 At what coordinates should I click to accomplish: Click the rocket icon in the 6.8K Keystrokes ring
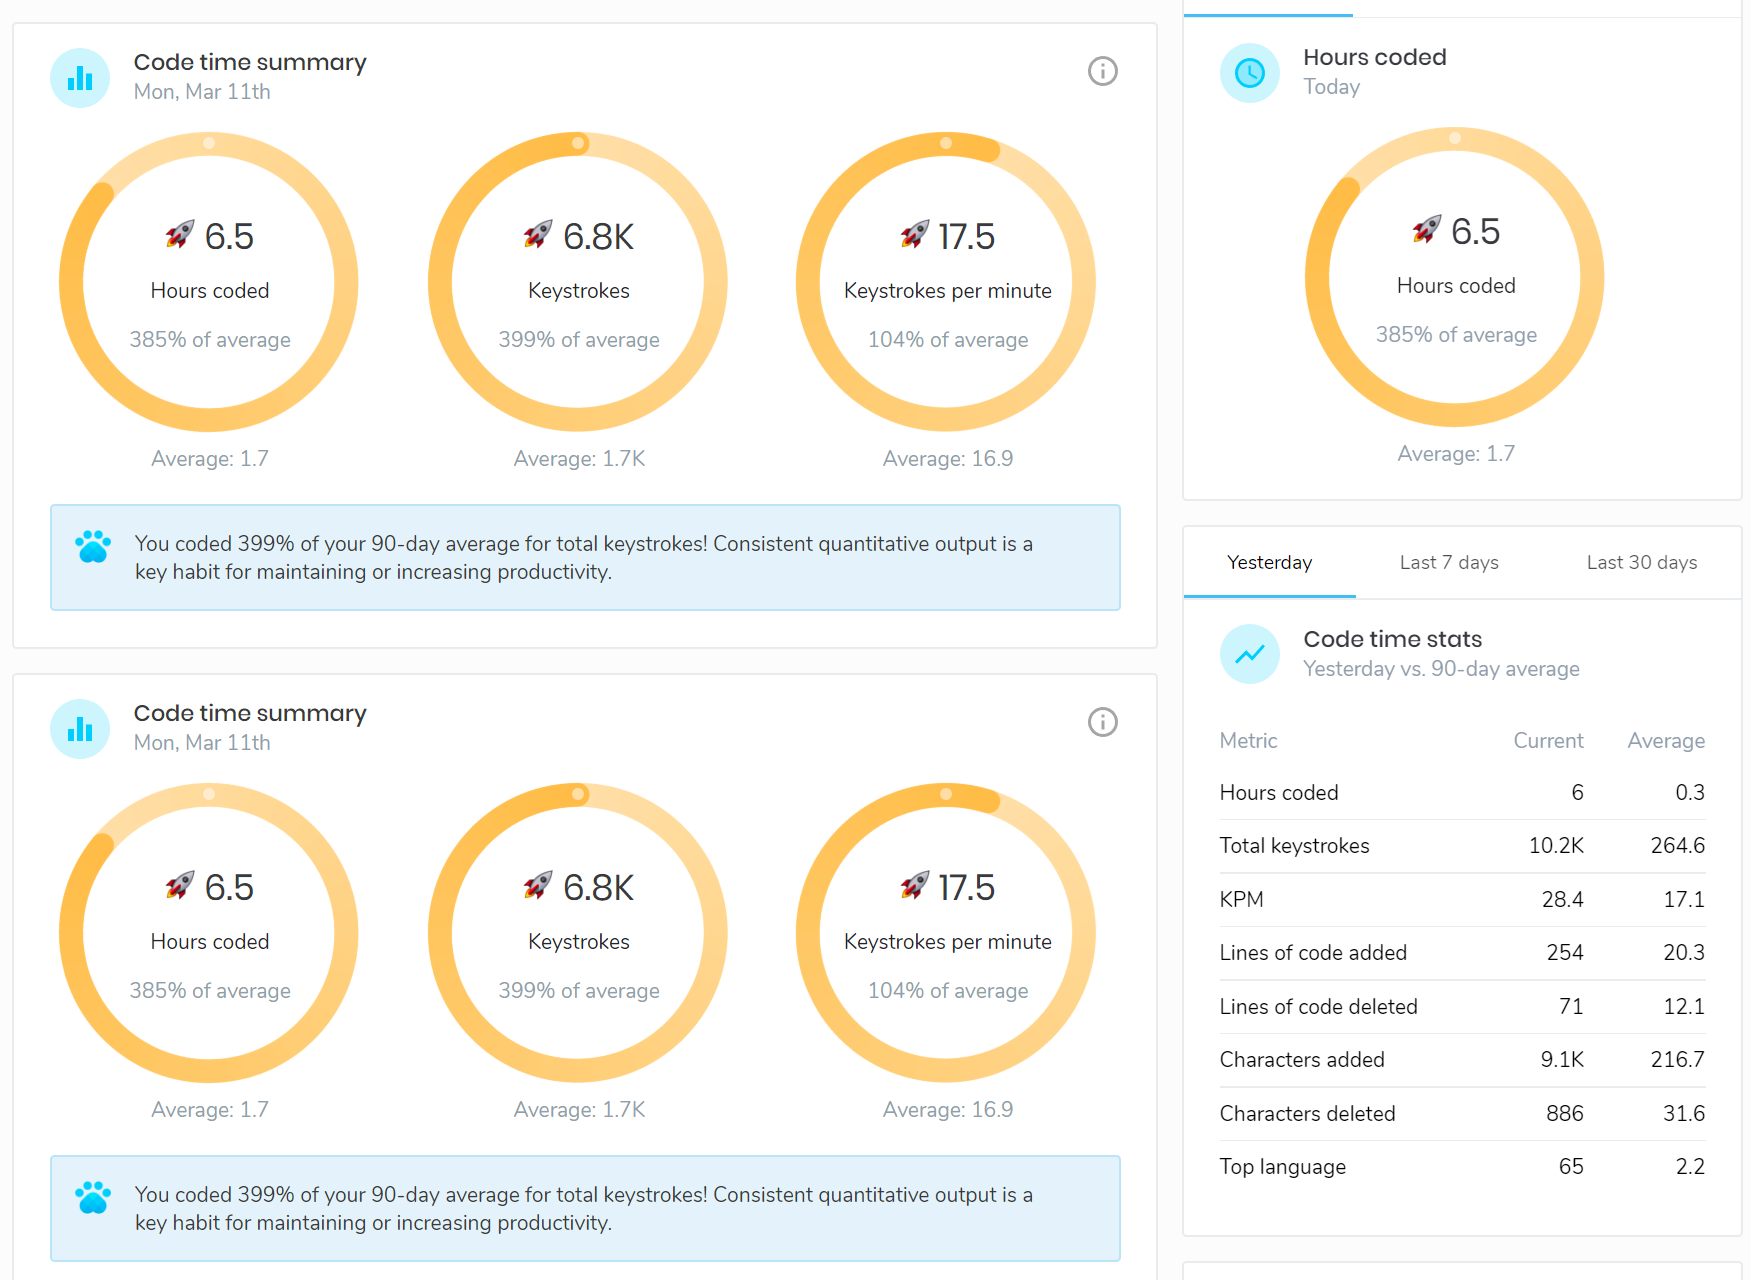click(539, 233)
